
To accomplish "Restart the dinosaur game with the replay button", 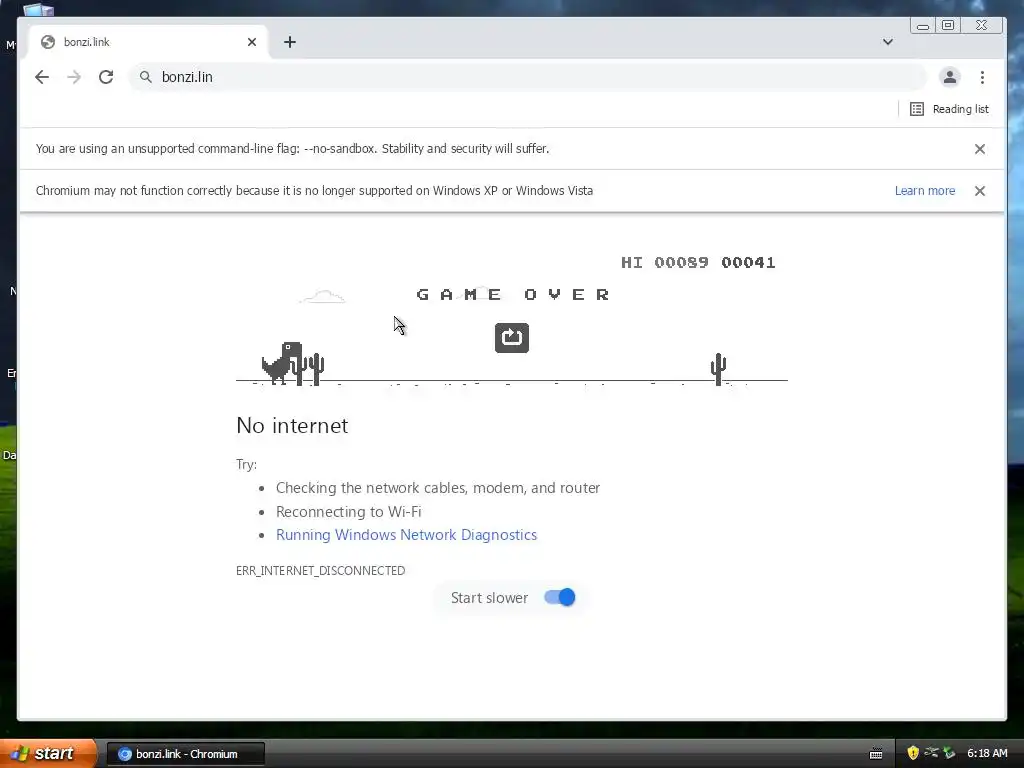I will [512, 338].
